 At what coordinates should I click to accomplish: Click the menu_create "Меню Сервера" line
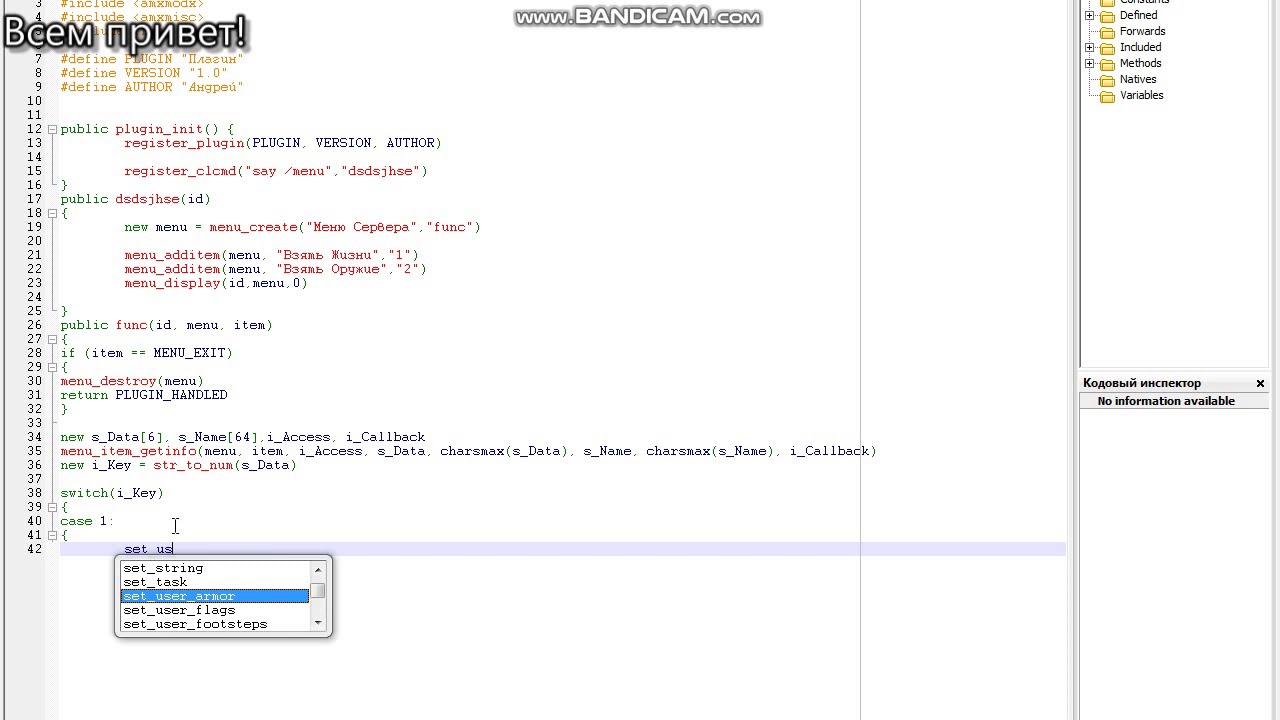[x=302, y=227]
